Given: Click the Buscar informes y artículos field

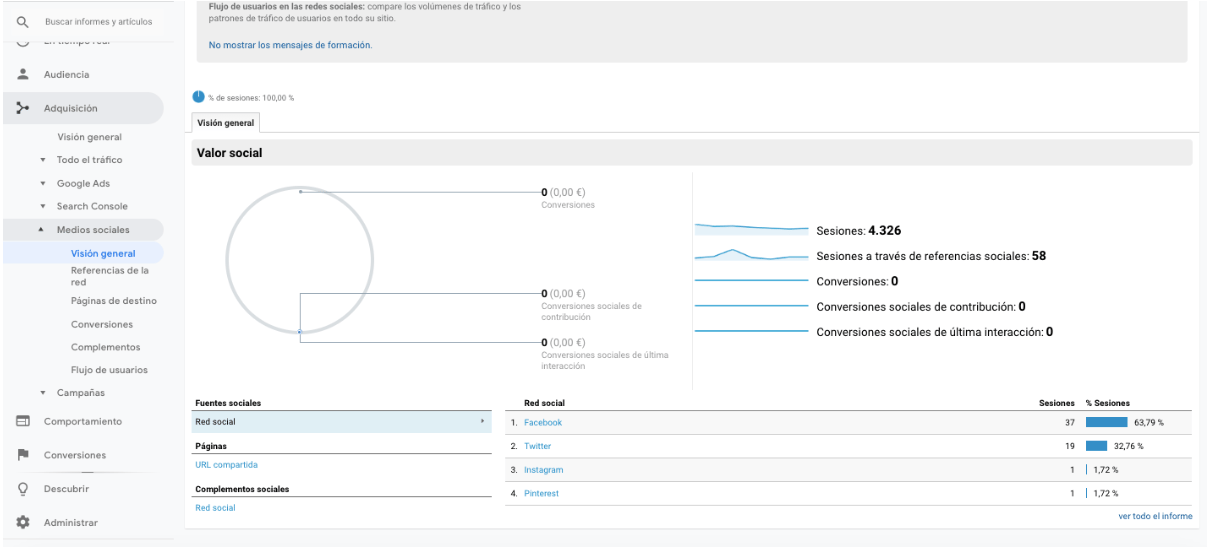Looking at the screenshot, I should click(x=99, y=21).
